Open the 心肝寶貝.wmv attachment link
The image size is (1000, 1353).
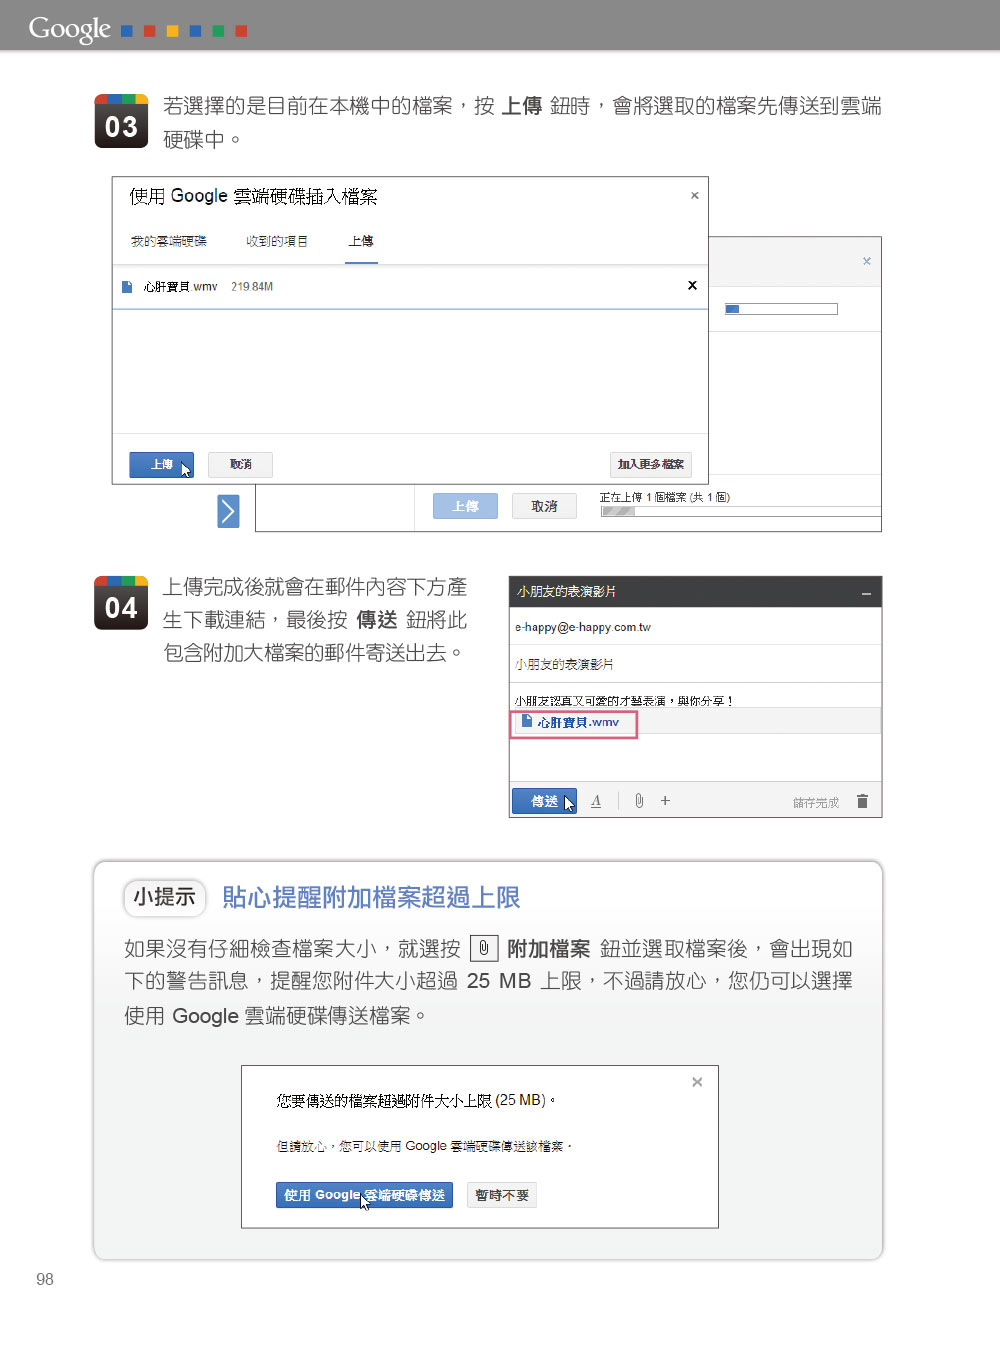pos(578,722)
